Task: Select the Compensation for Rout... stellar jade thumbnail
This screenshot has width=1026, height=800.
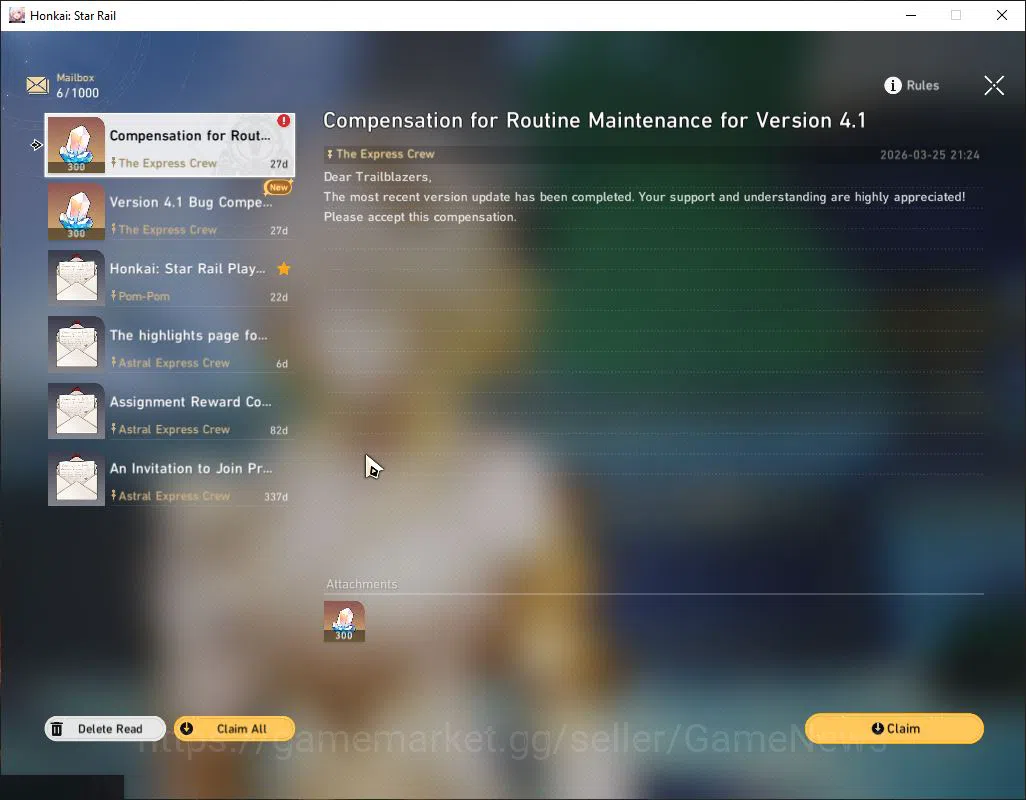Action: point(76,145)
